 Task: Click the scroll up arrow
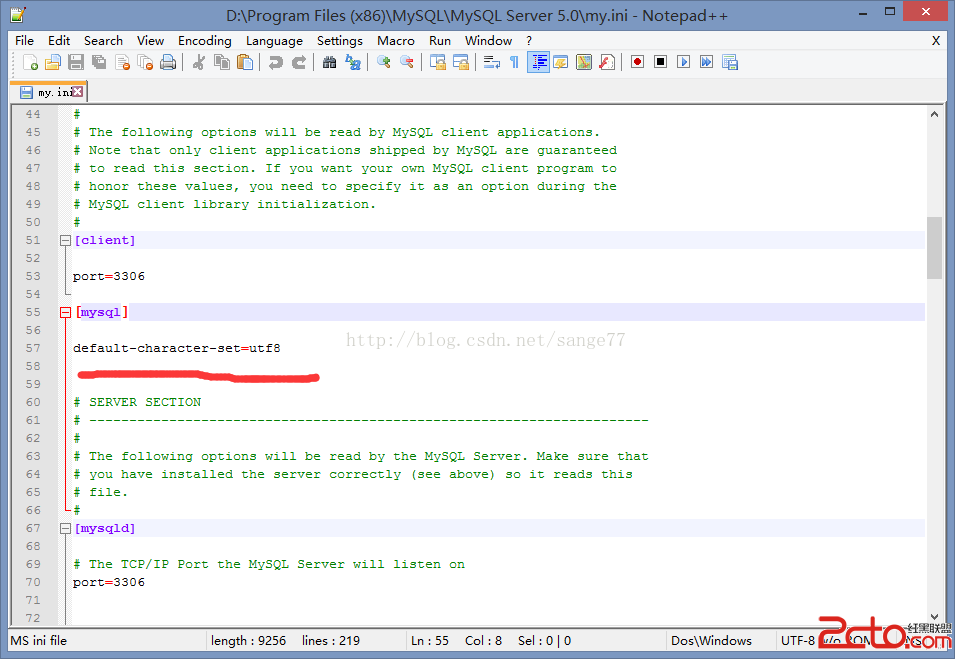(934, 114)
